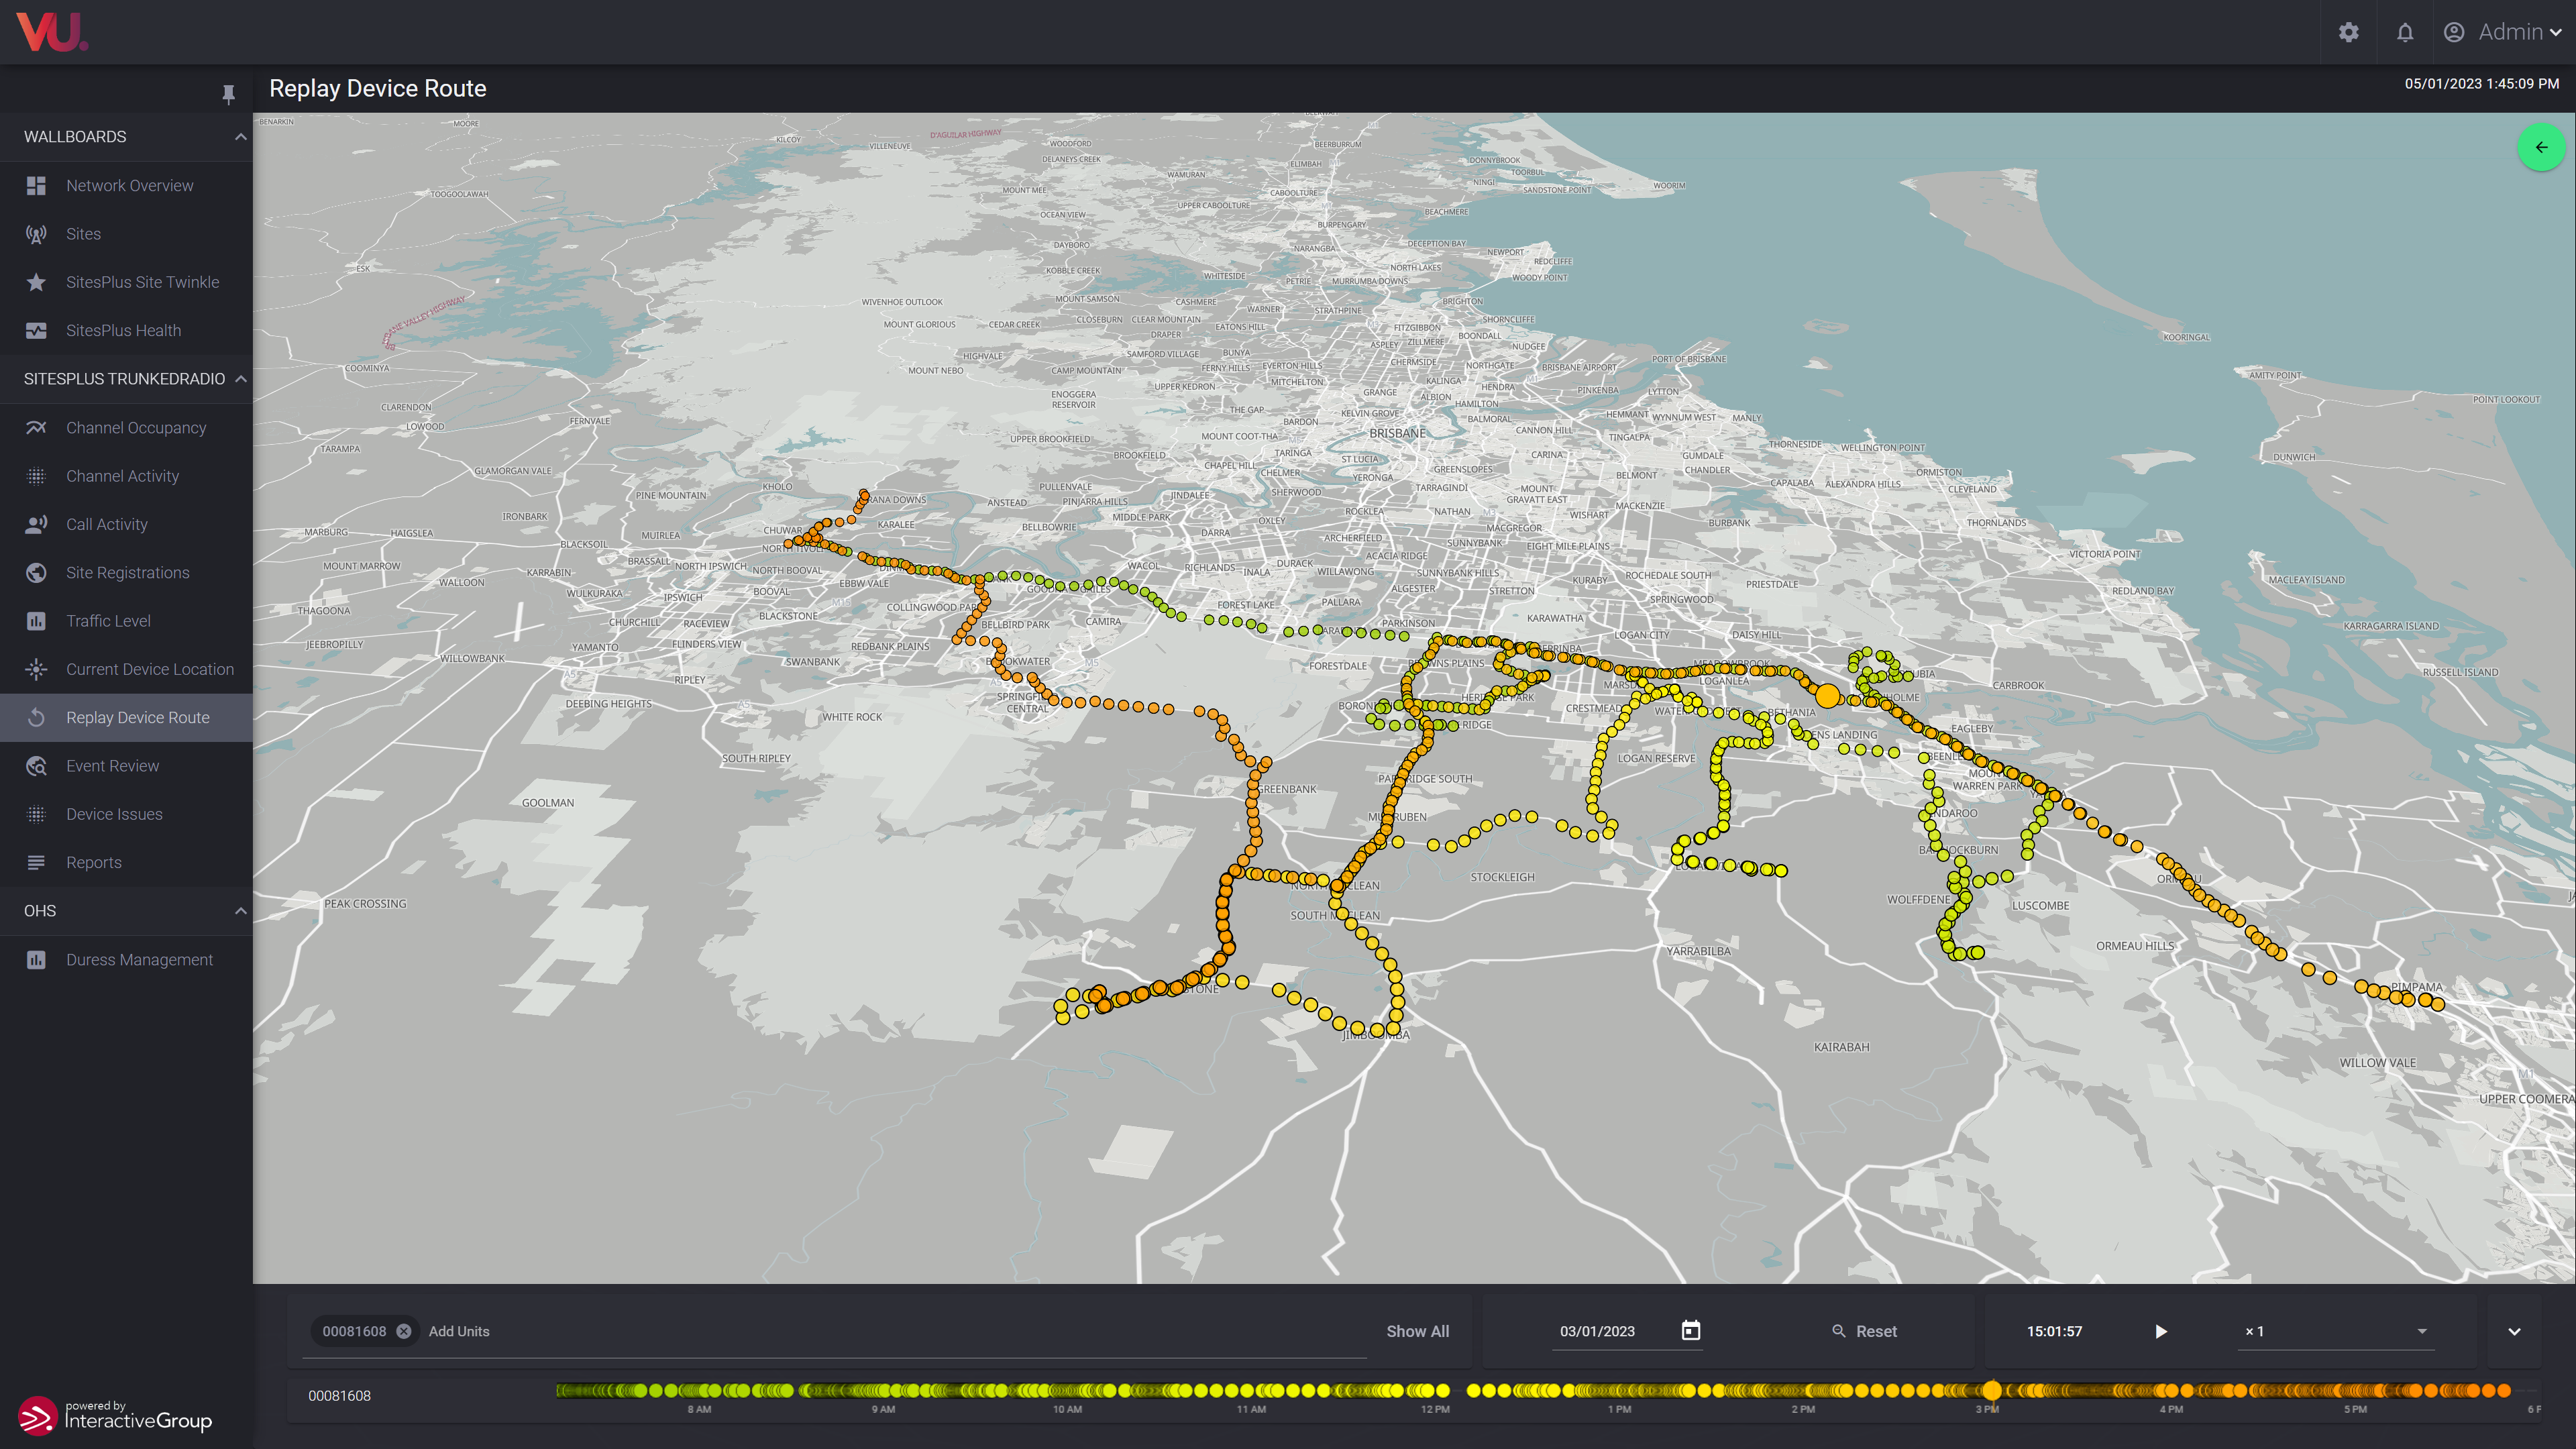This screenshot has width=2576, height=1449.
Task: Open the playback speed ×1 dropdown
Action: click(x=2335, y=1331)
